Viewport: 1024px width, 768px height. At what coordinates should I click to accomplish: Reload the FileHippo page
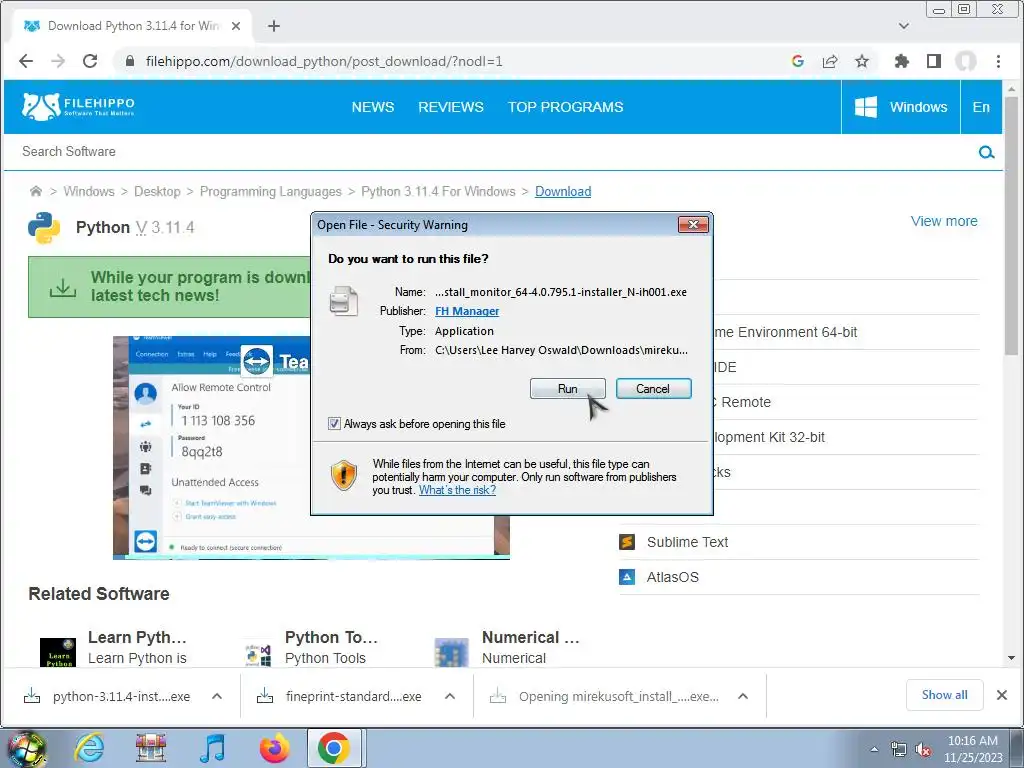click(90, 61)
